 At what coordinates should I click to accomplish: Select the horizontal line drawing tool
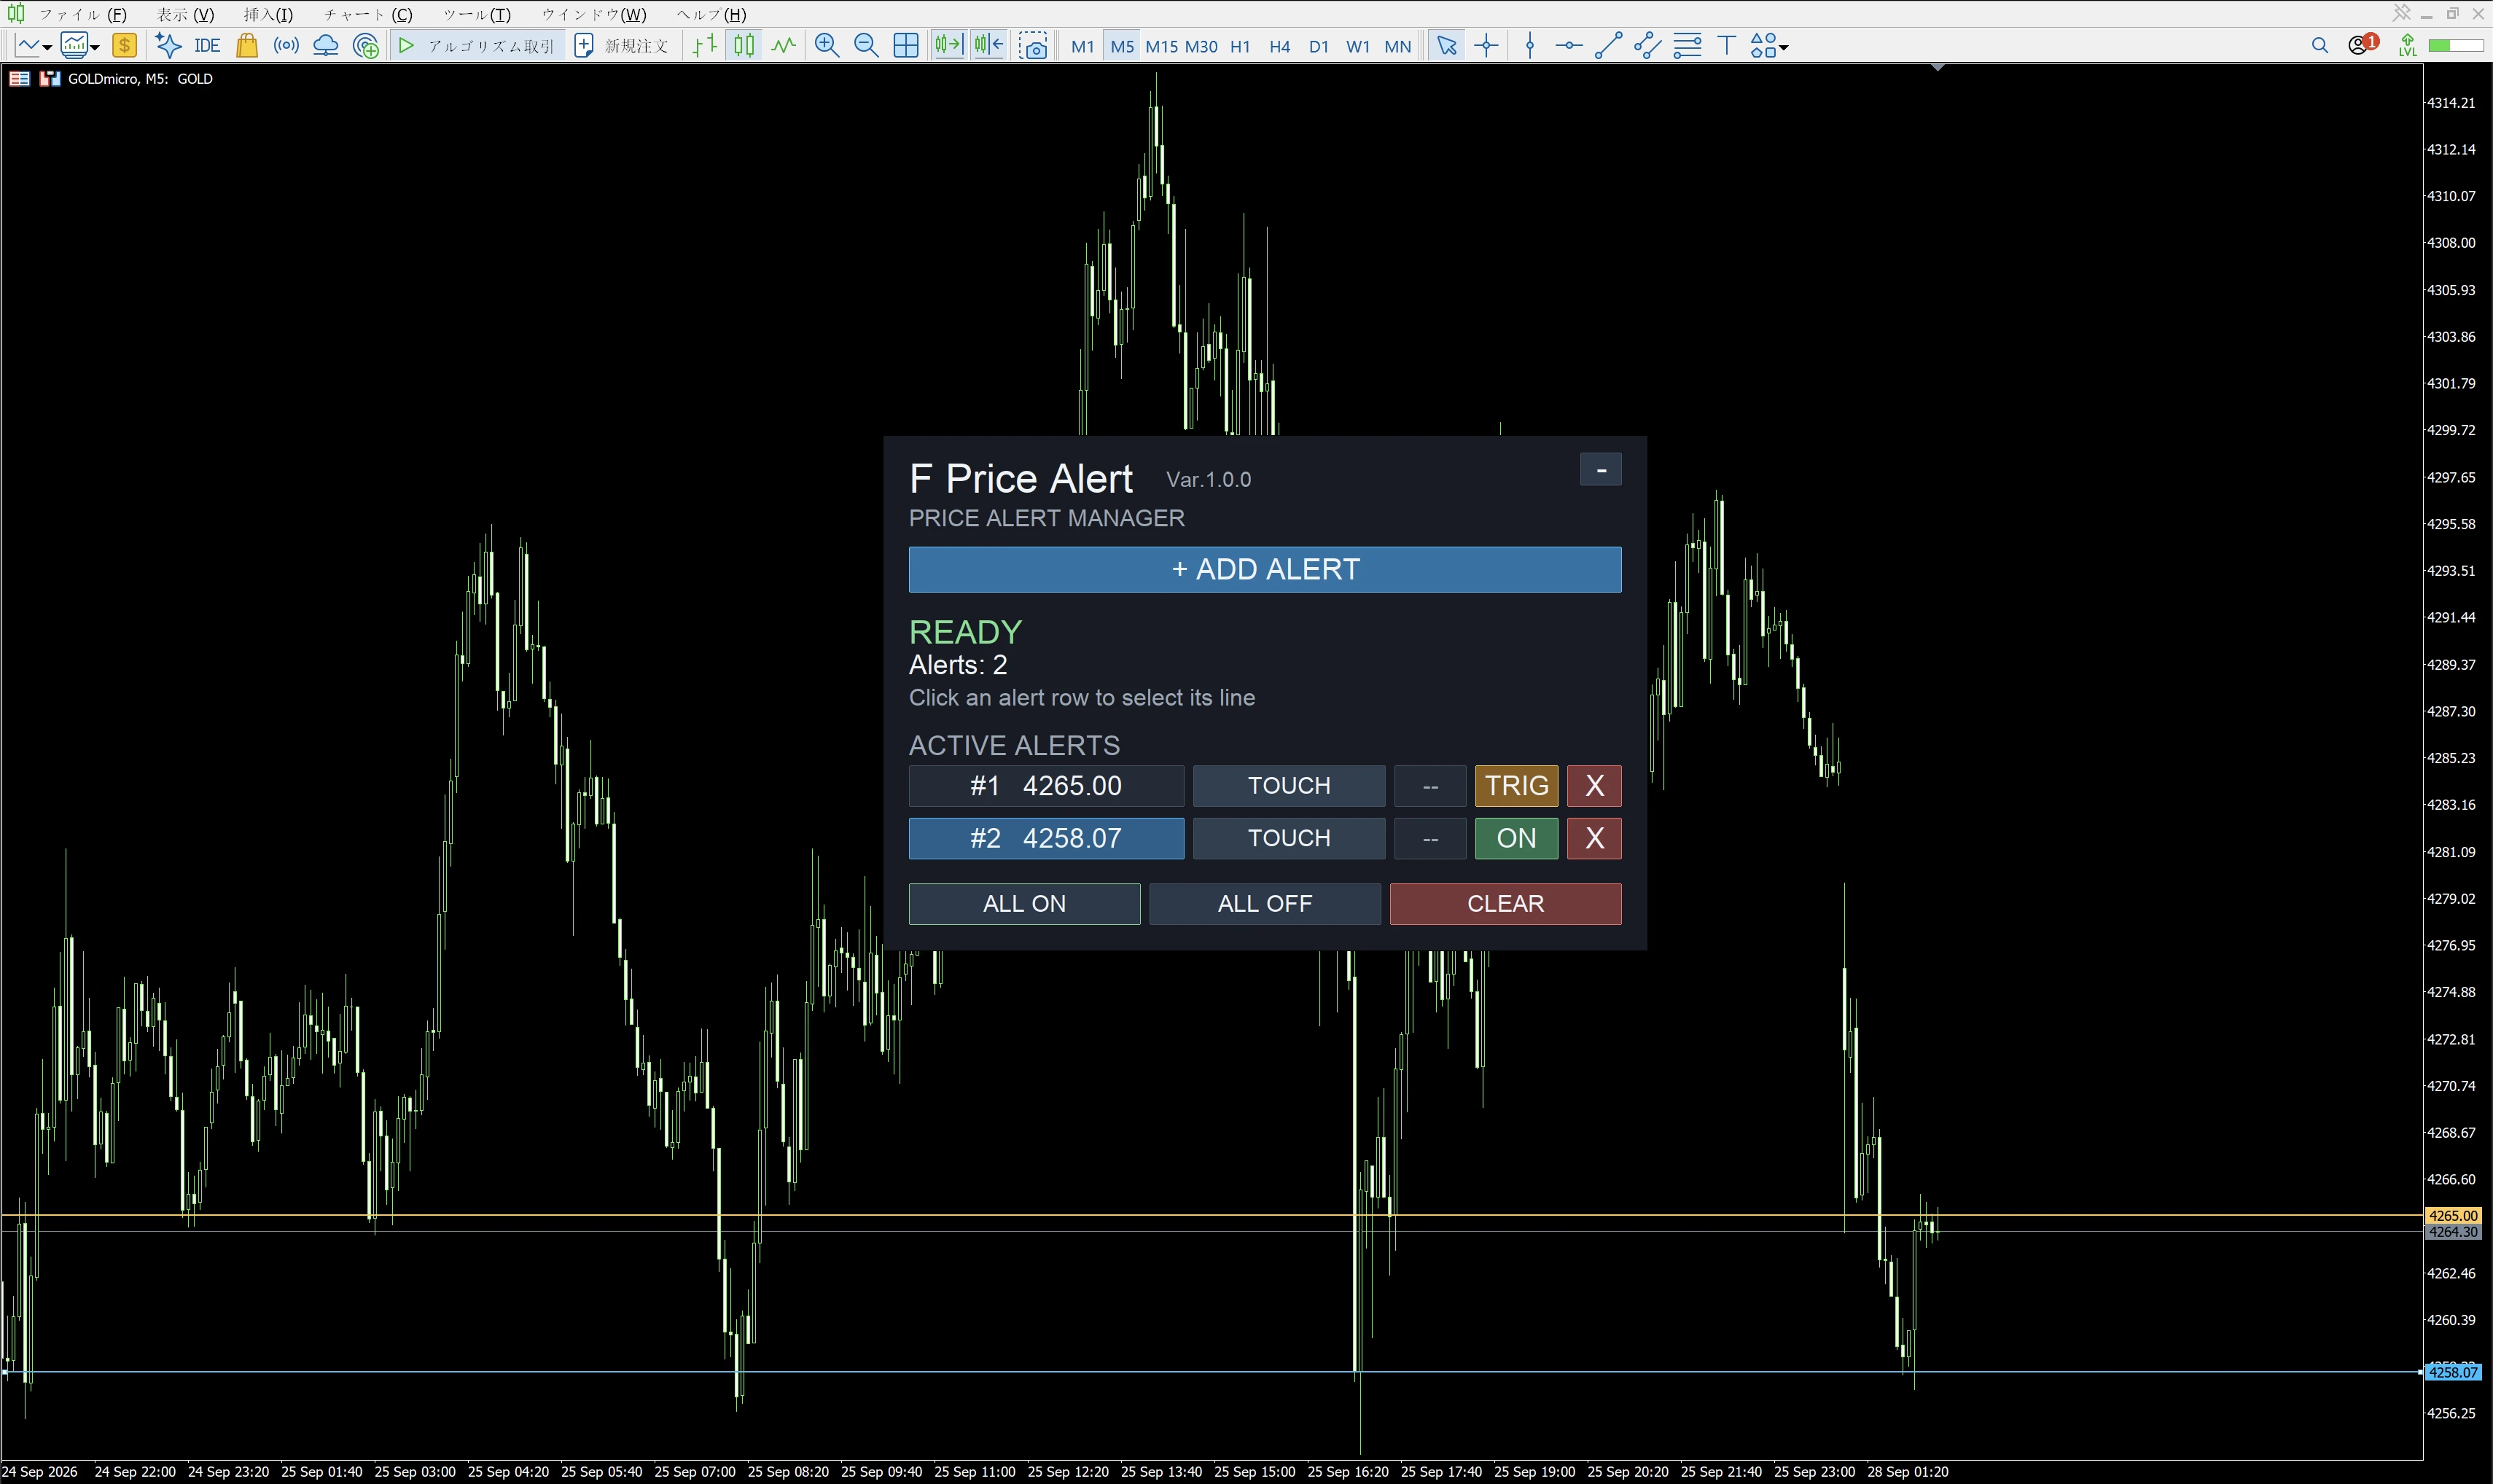point(1569,46)
